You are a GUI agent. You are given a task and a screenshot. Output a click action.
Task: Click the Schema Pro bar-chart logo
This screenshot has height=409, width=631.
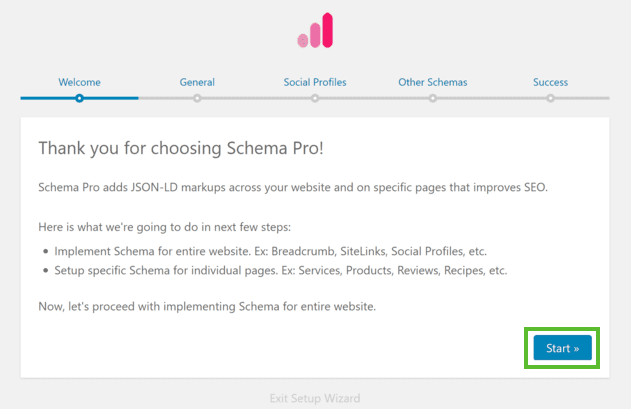[x=315, y=30]
